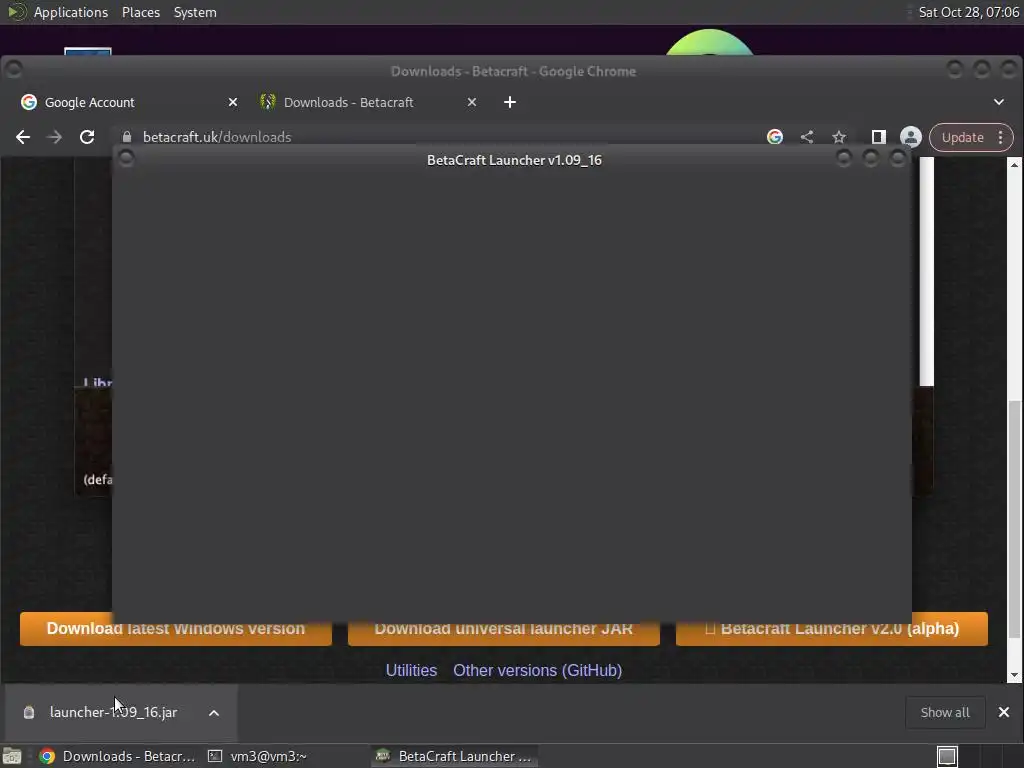Click Betacraft Launcher v2.0 (alpha) button
The height and width of the screenshot is (768, 1024).
pyautogui.click(x=831, y=629)
